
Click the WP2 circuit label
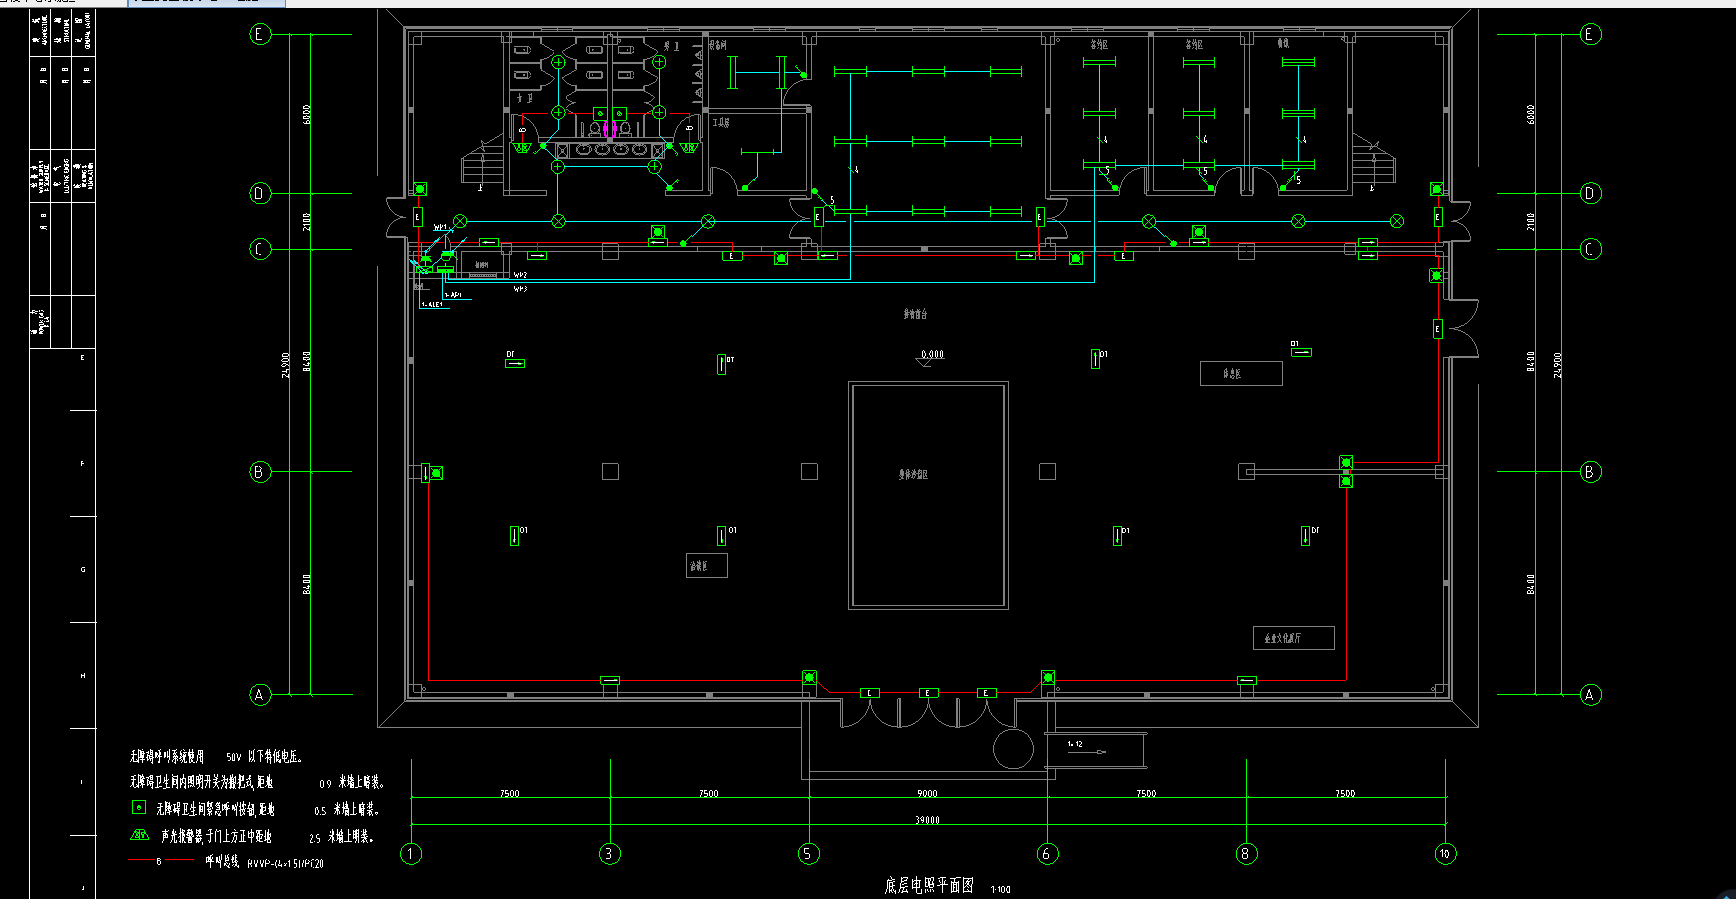[x=520, y=275]
